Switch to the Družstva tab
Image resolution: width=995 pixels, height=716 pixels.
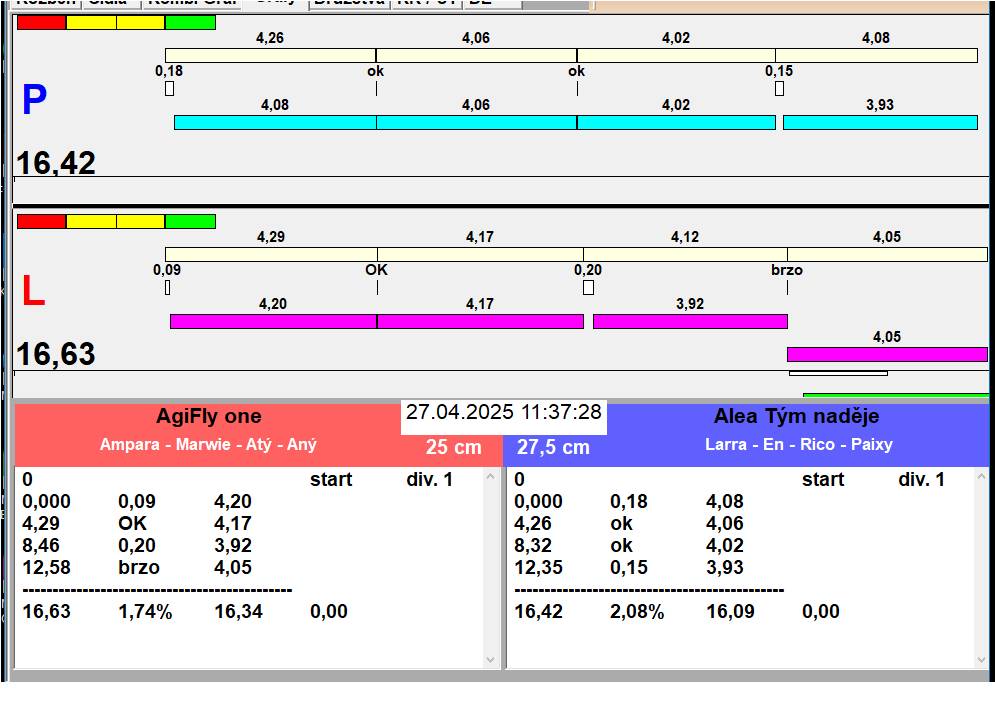[x=347, y=3]
